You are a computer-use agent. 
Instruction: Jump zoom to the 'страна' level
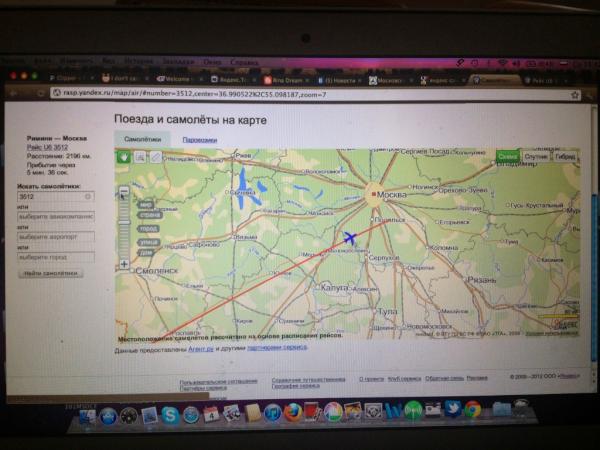pyautogui.click(x=150, y=215)
